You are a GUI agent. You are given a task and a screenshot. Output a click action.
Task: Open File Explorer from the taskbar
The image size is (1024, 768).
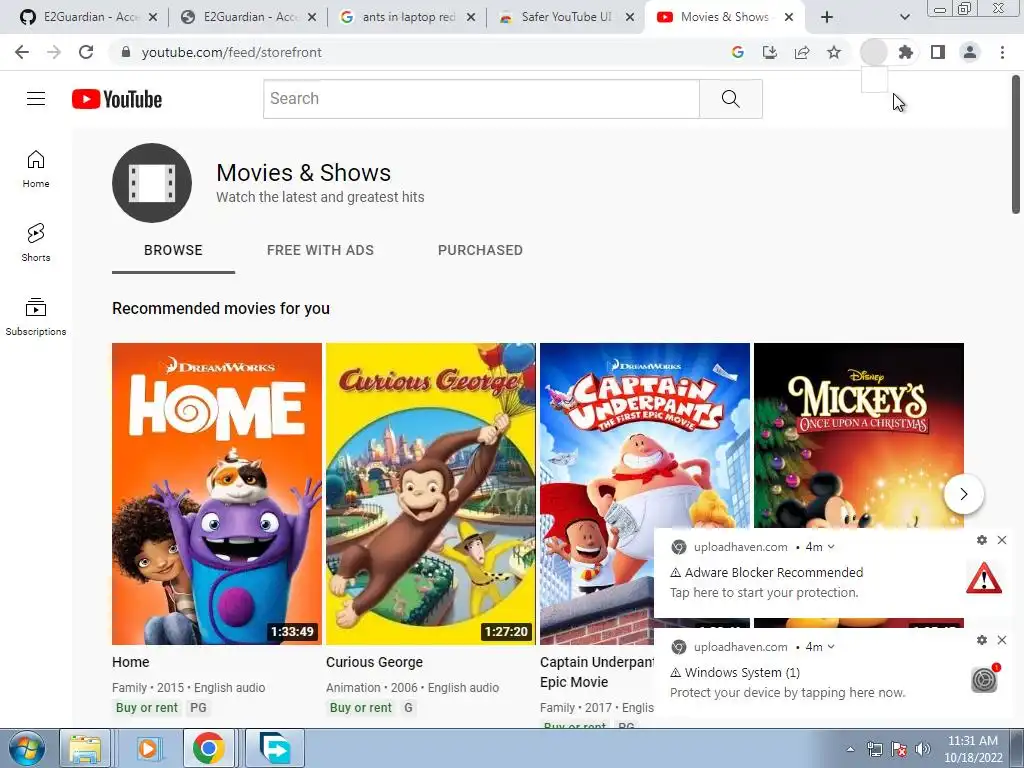point(85,749)
